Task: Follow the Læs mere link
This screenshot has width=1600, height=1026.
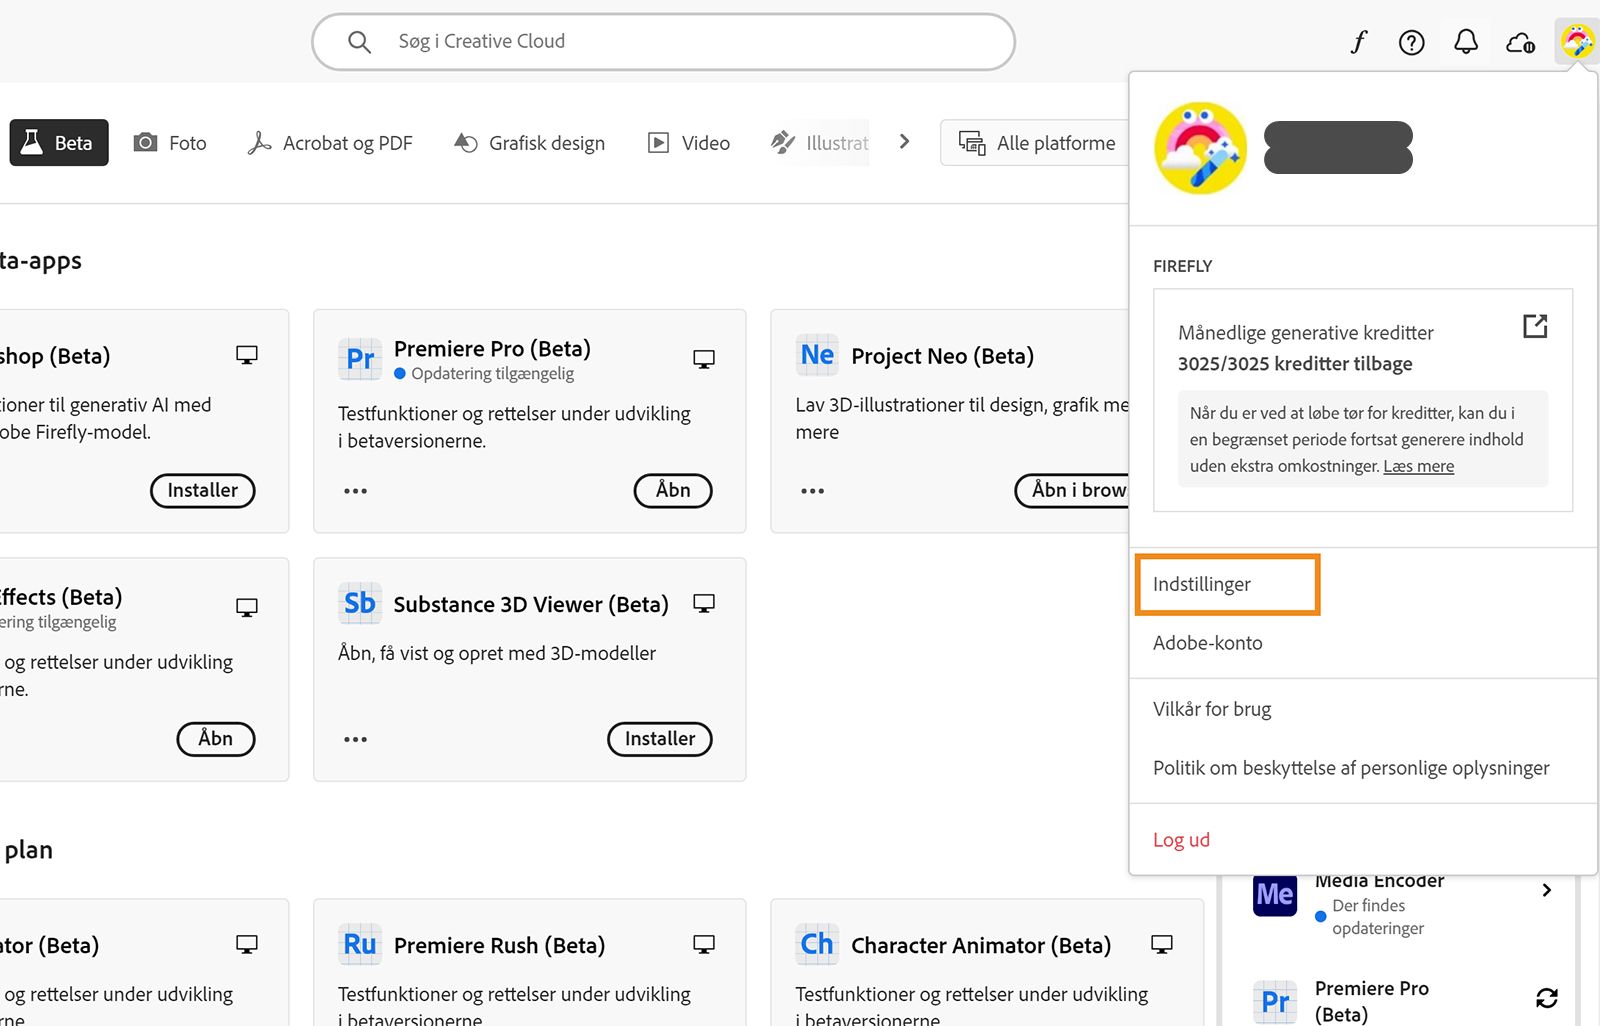Action: click(x=1418, y=466)
